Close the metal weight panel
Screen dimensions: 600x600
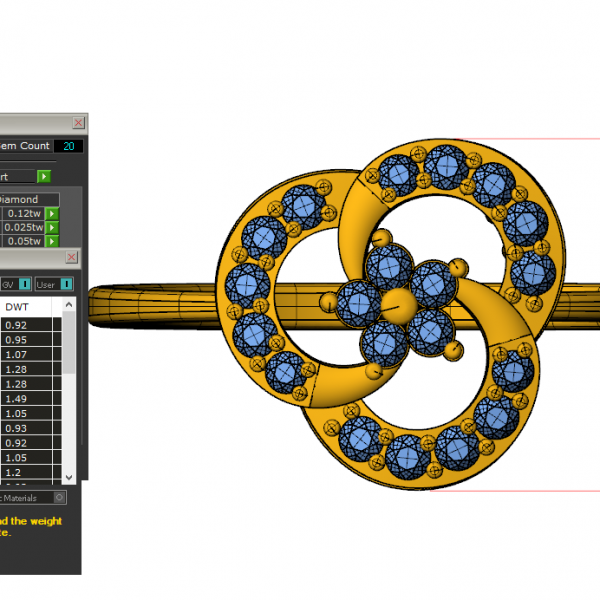point(71,258)
